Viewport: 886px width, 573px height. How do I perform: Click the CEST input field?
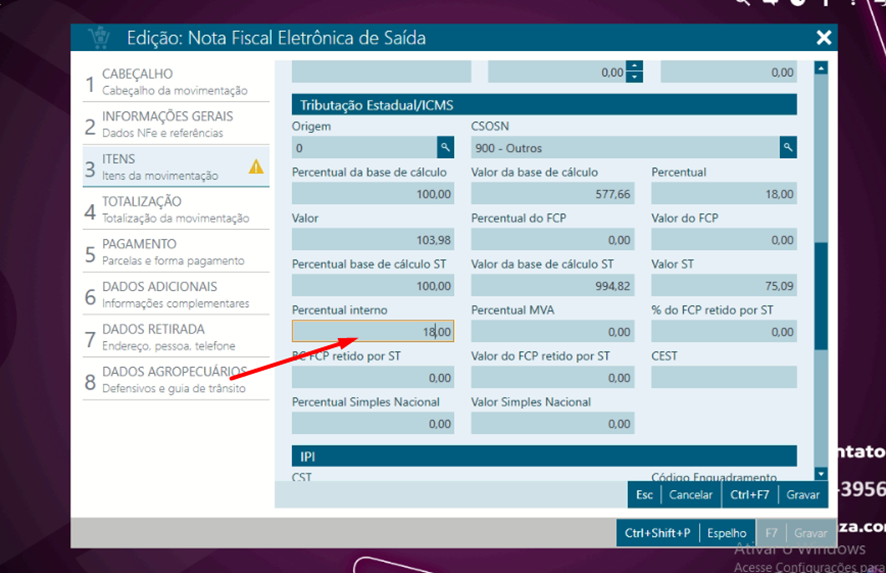tap(723, 378)
